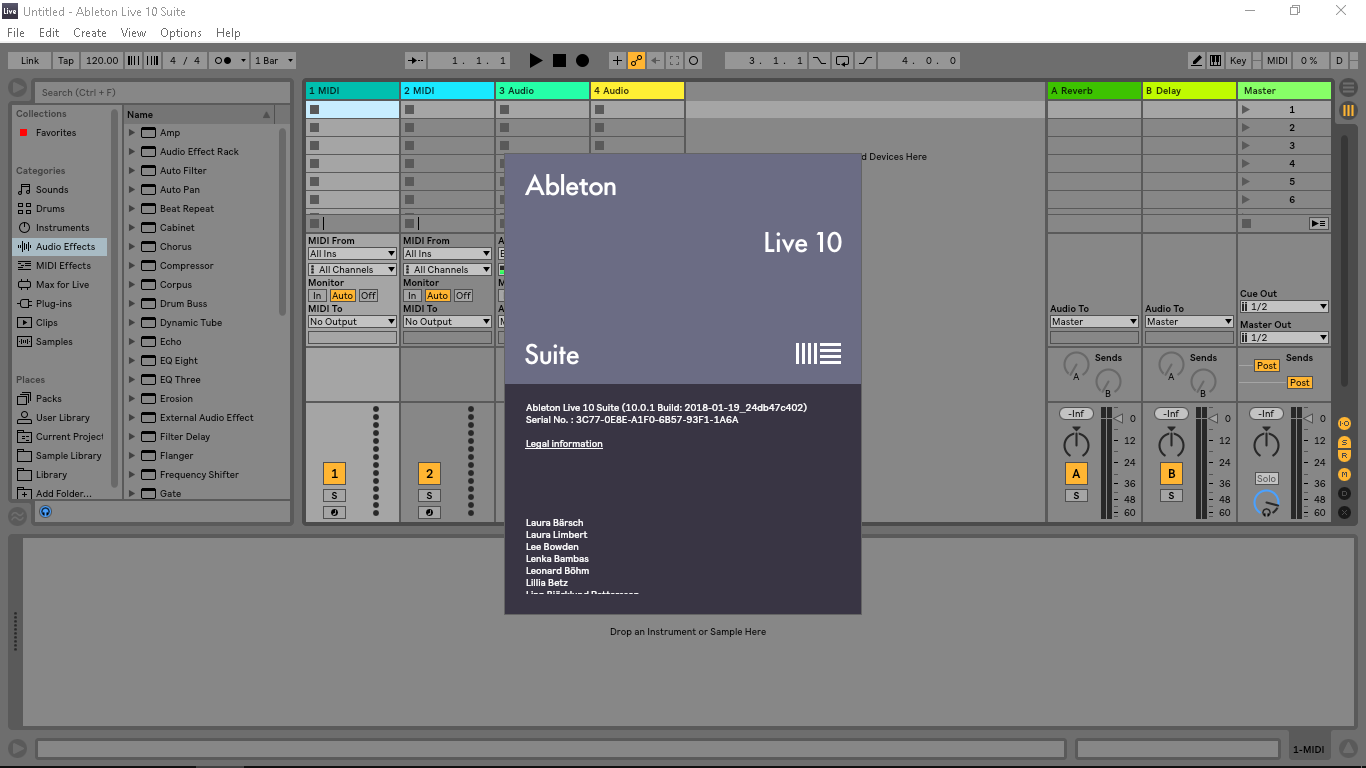Click the Play button in transport
The width and height of the screenshot is (1366, 768).
(x=536, y=61)
